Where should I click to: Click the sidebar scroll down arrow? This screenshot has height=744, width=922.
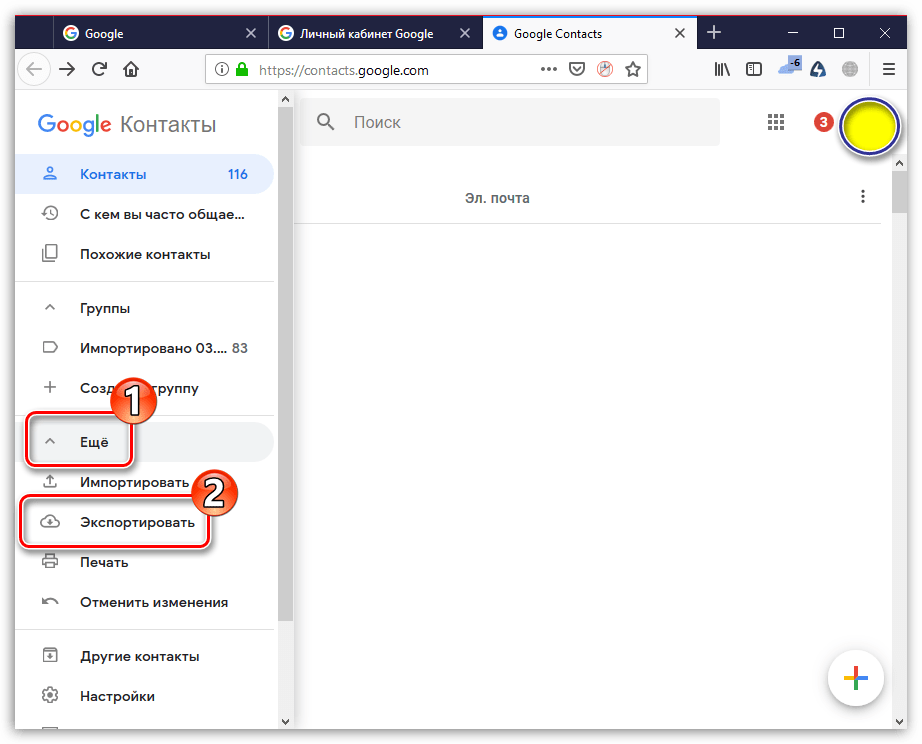click(x=285, y=721)
